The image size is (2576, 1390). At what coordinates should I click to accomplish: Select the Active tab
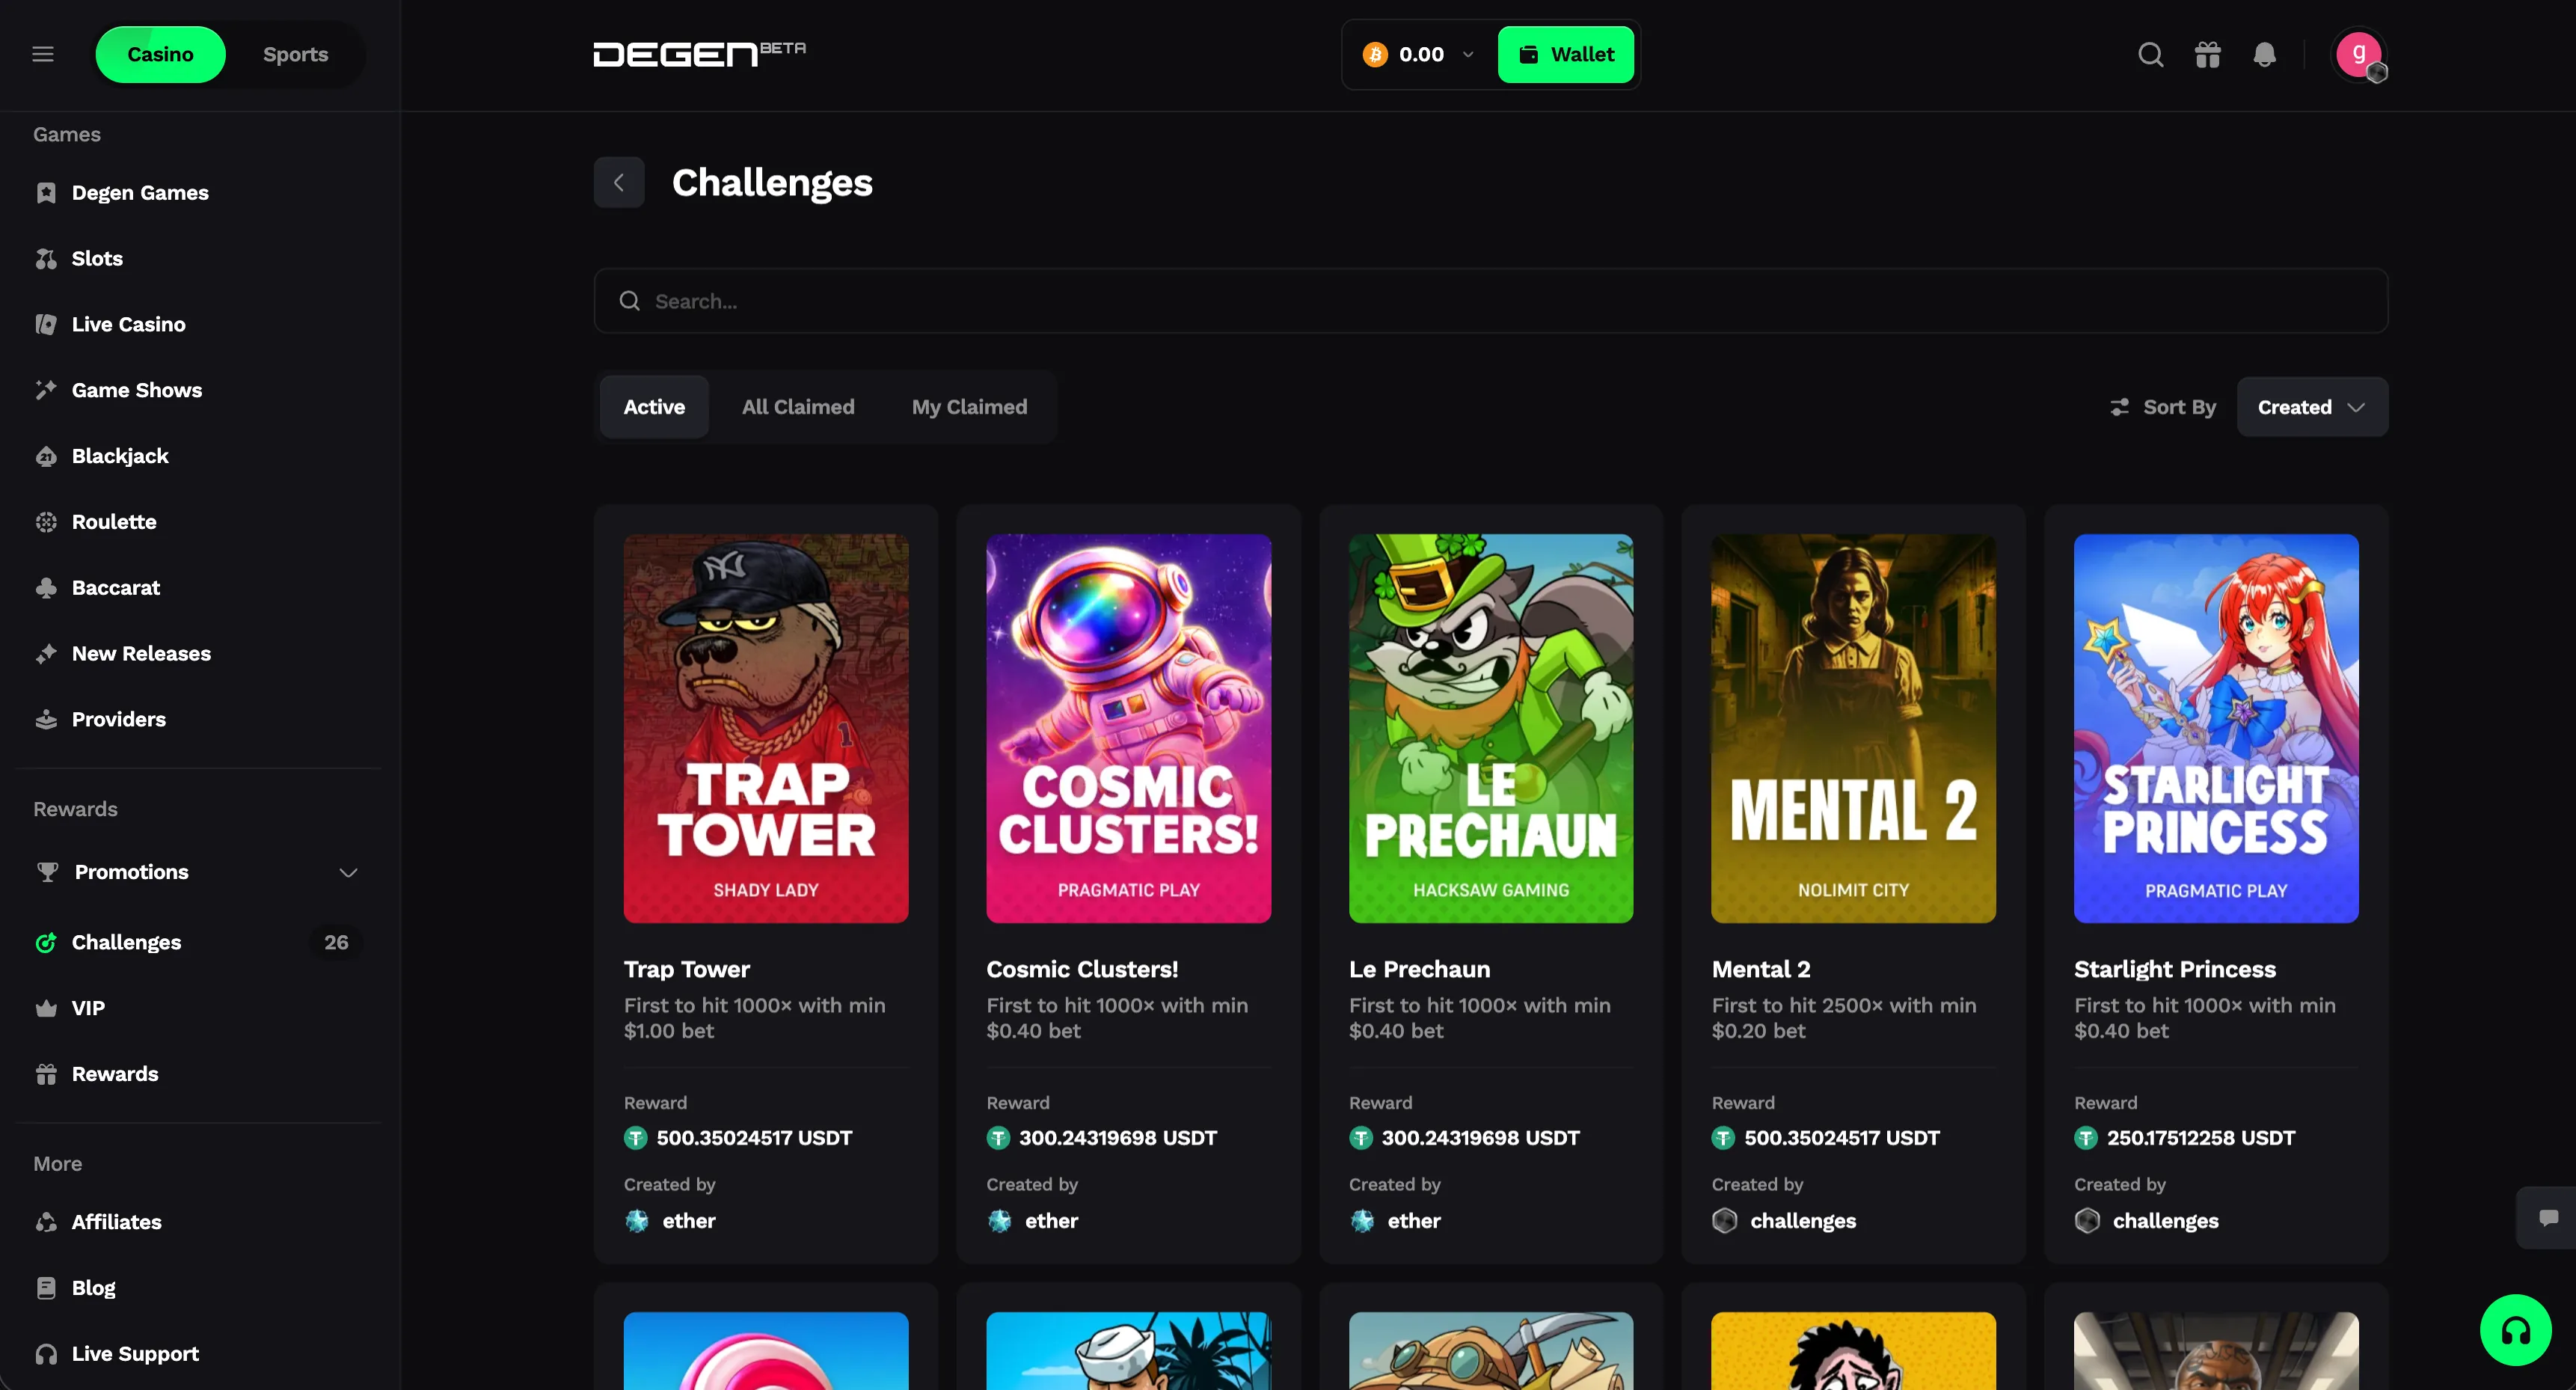[654, 407]
